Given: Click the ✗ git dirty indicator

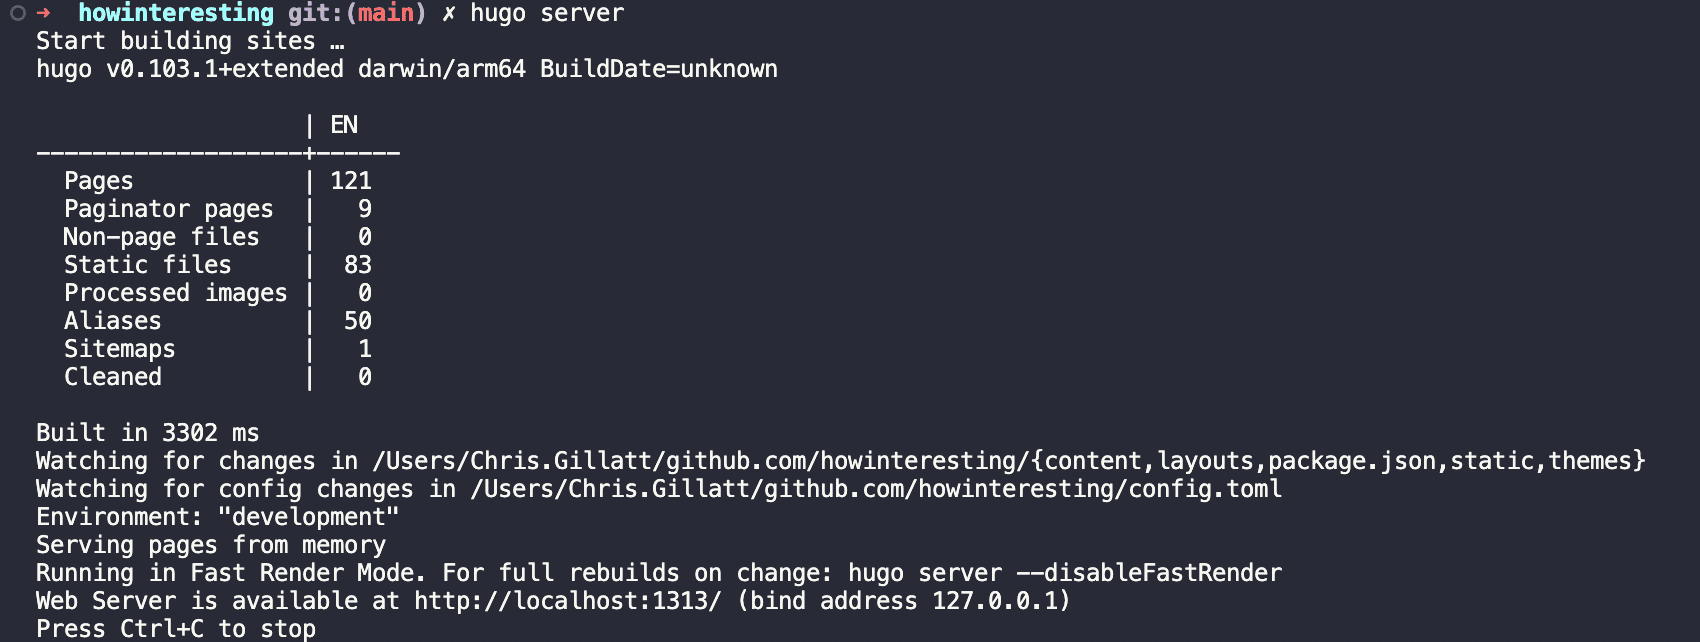Looking at the screenshot, I should tap(449, 13).
